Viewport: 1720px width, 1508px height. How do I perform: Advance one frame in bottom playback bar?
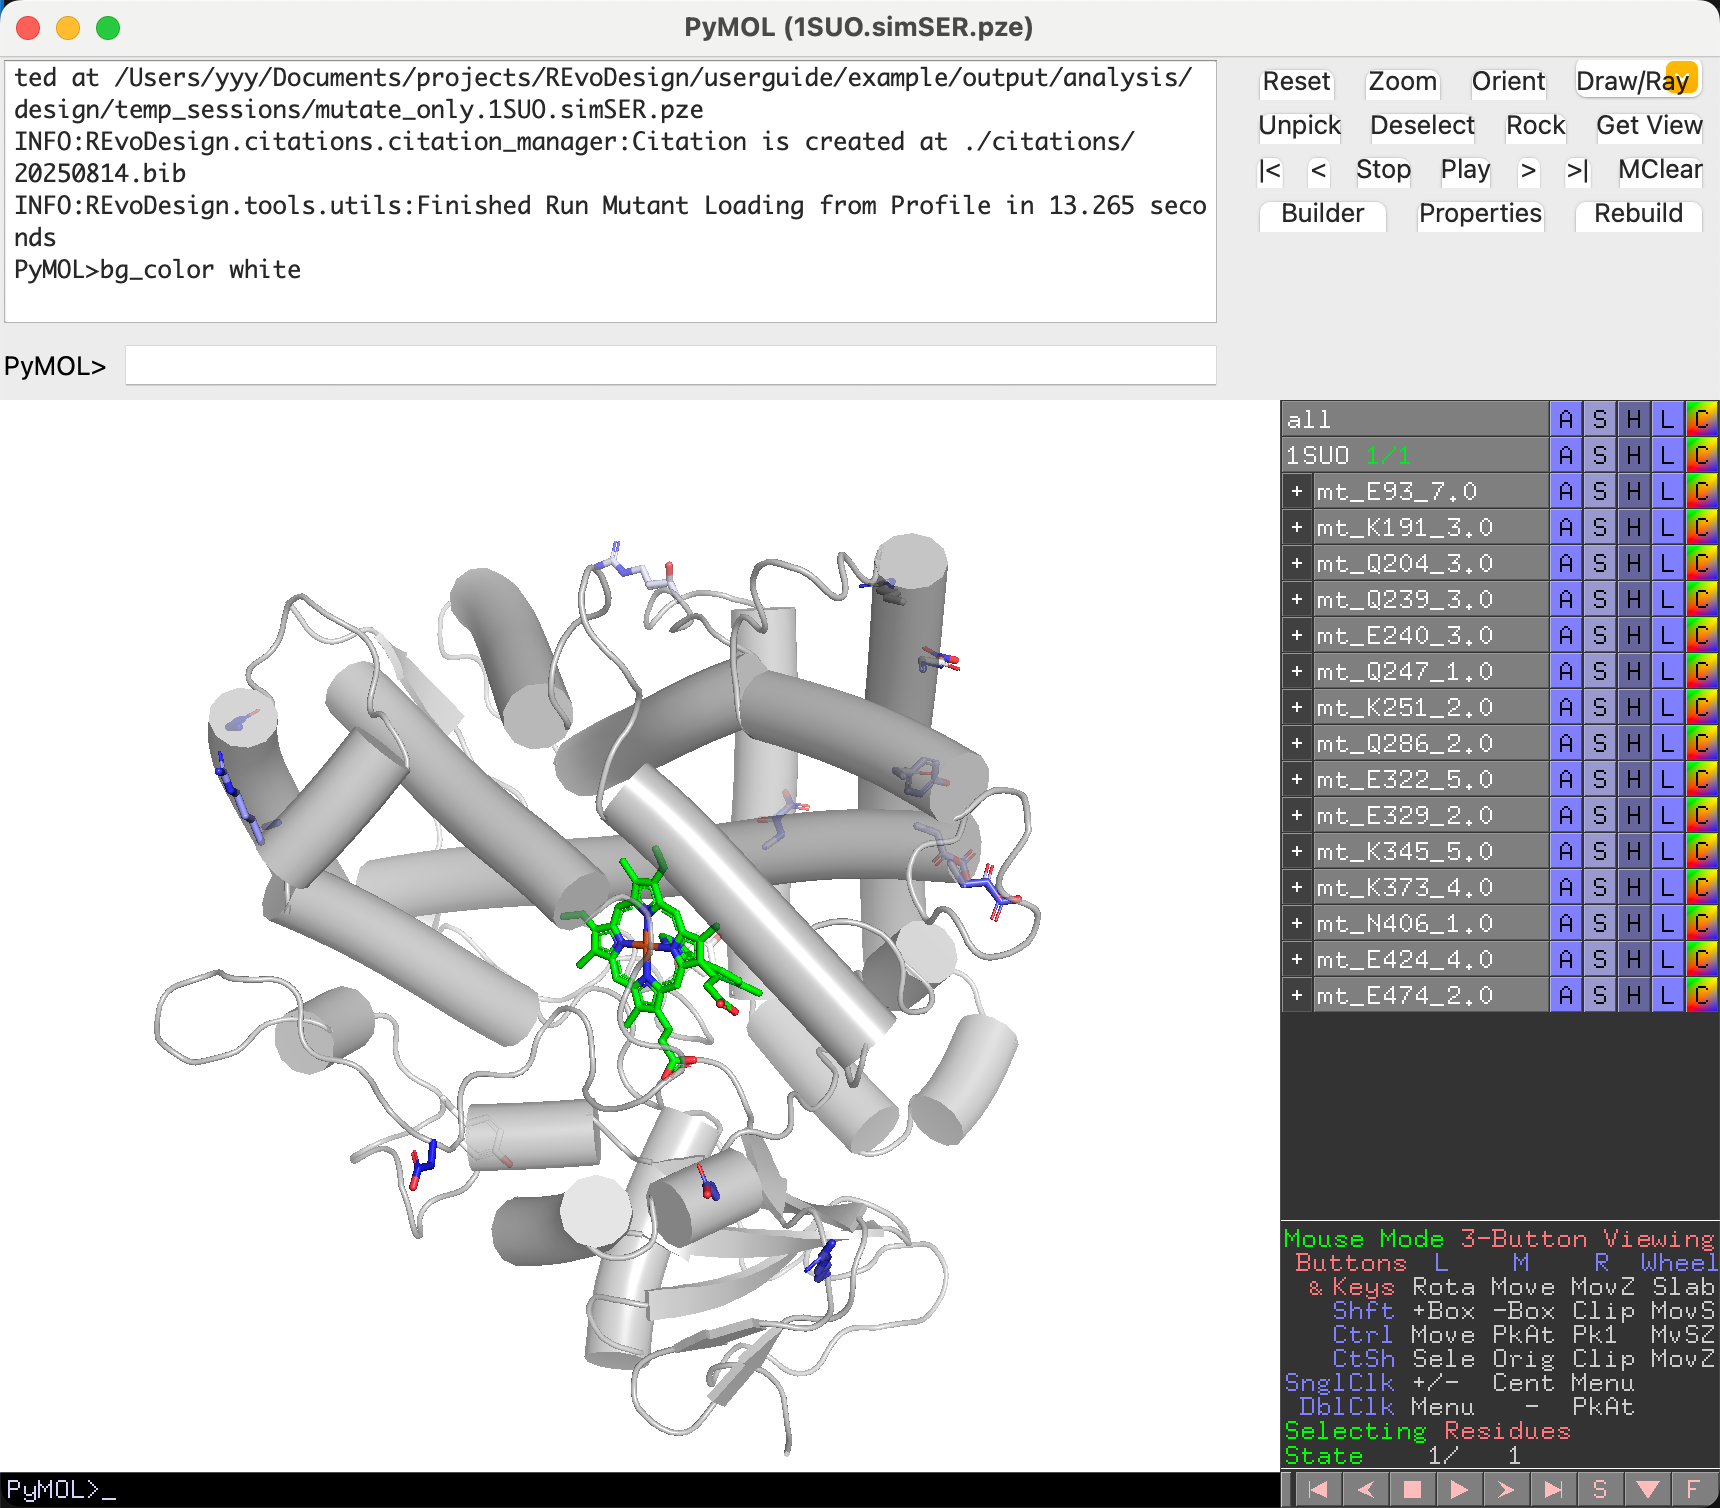point(1506,1489)
